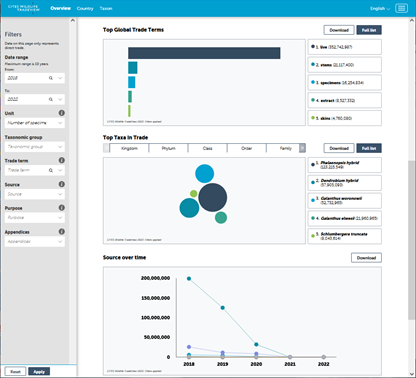The height and width of the screenshot is (378, 416).
Task: Select Galanthus woronowii legend entry
Action: pyautogui.click(x=344, y=200)
